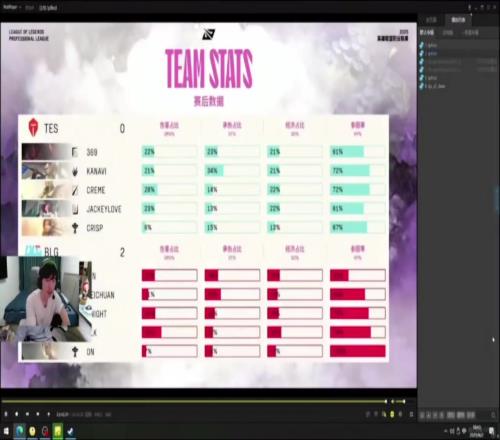Select the first item in the playlist

pyautogui.click(x=458, y=45)
